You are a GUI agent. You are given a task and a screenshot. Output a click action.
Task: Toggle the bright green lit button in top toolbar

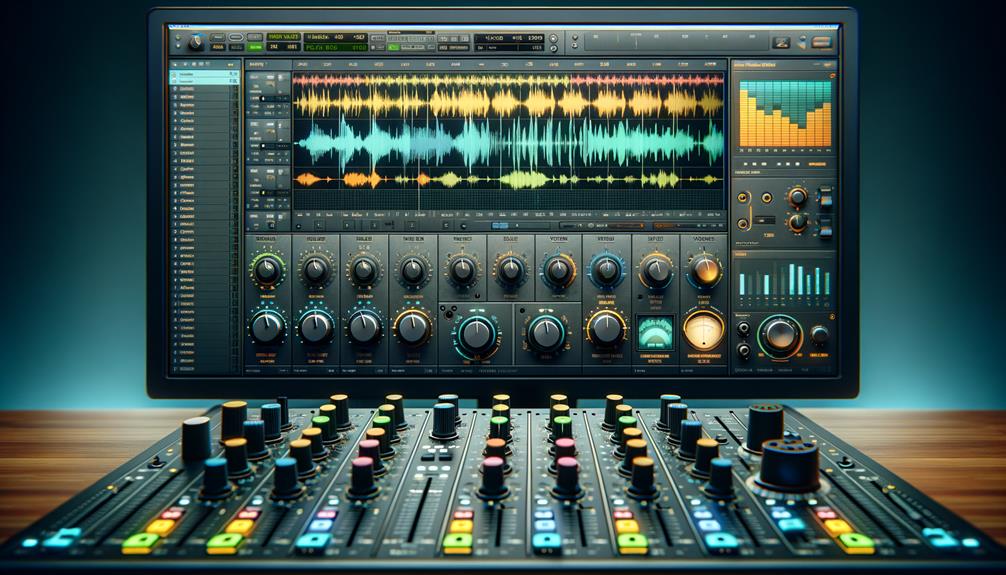coord(255,47)
